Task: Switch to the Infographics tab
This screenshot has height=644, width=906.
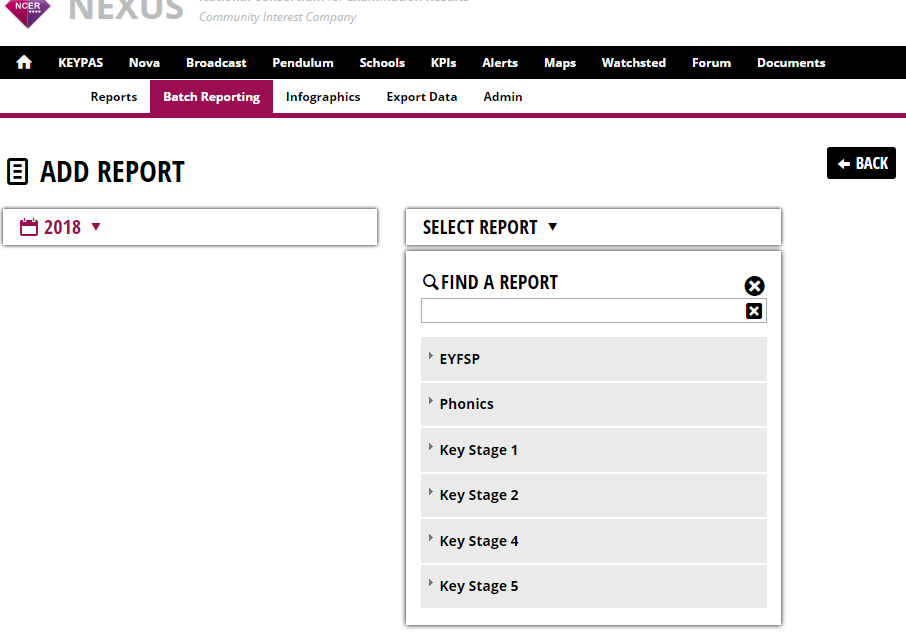Action: click(x=323, y=96)
